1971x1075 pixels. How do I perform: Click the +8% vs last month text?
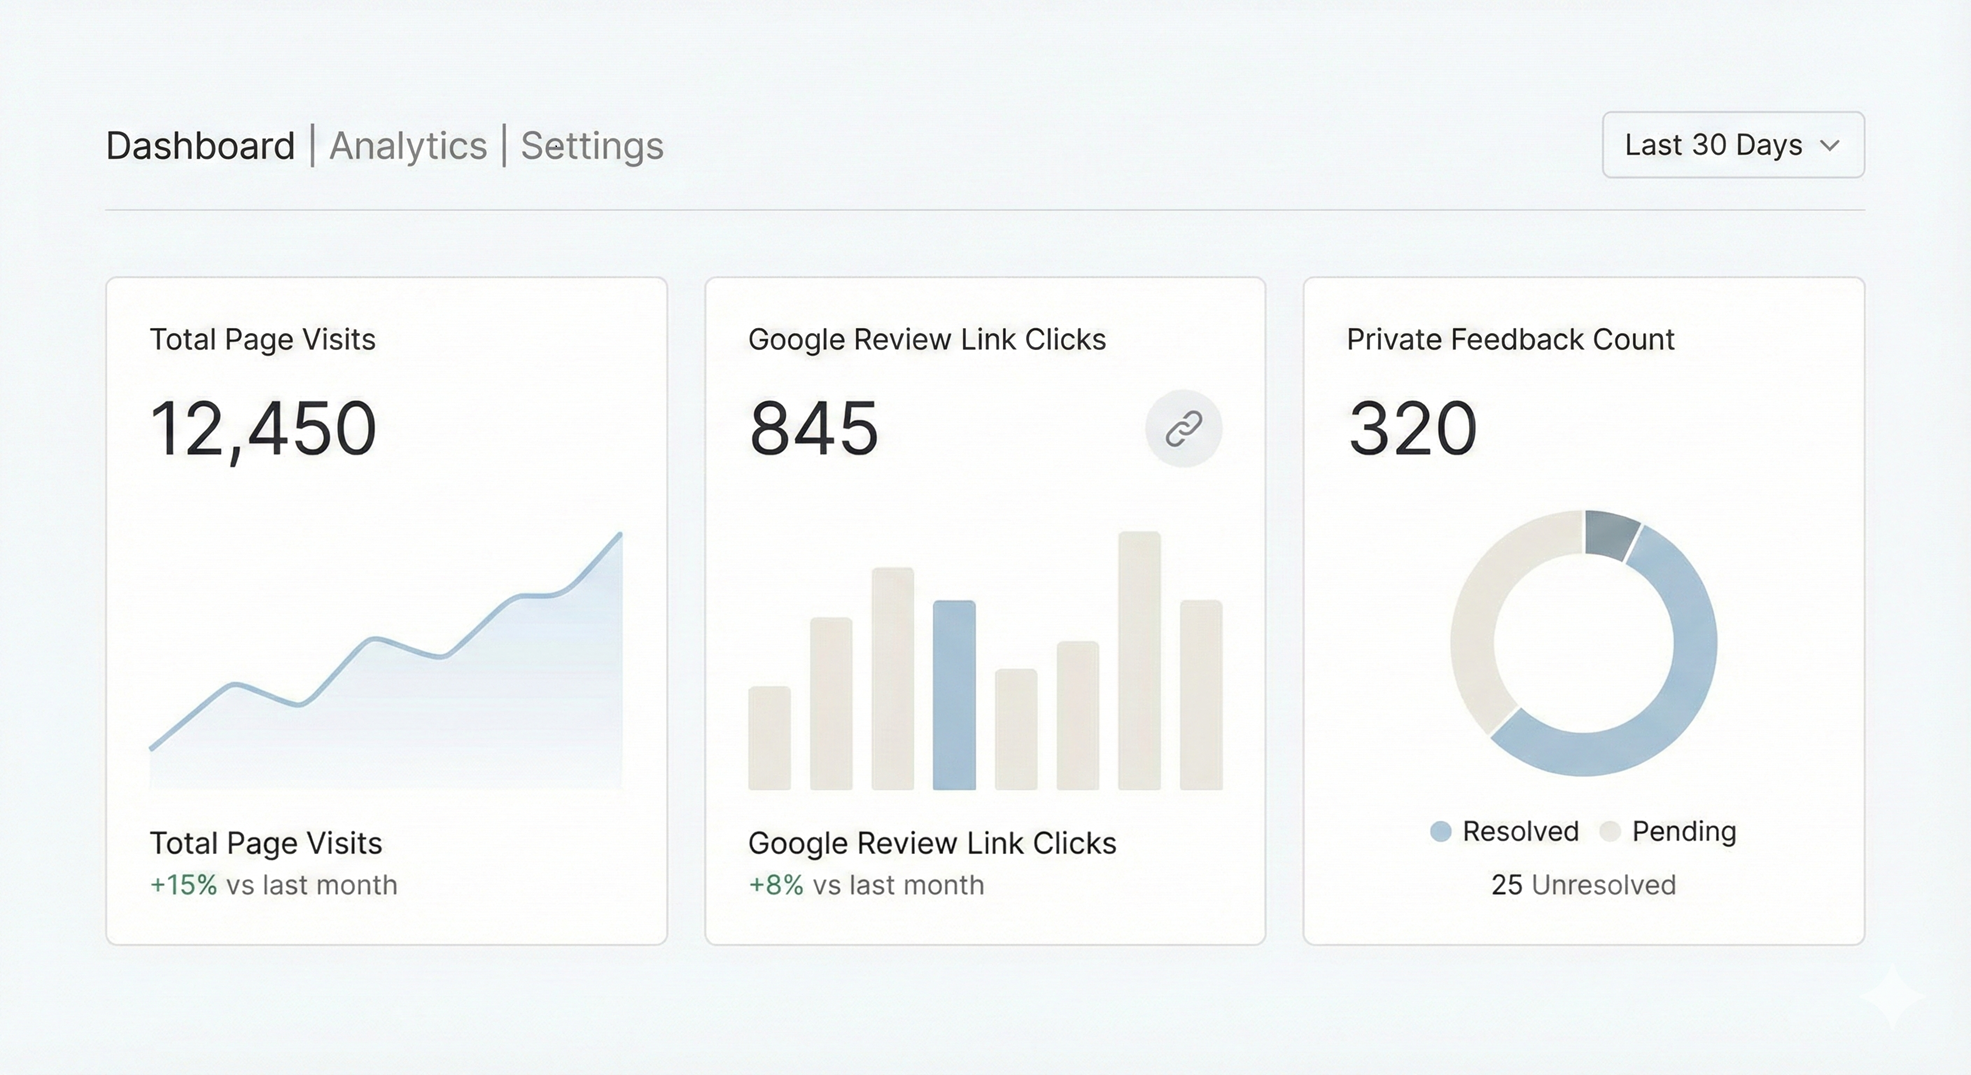tap(866, 885)
